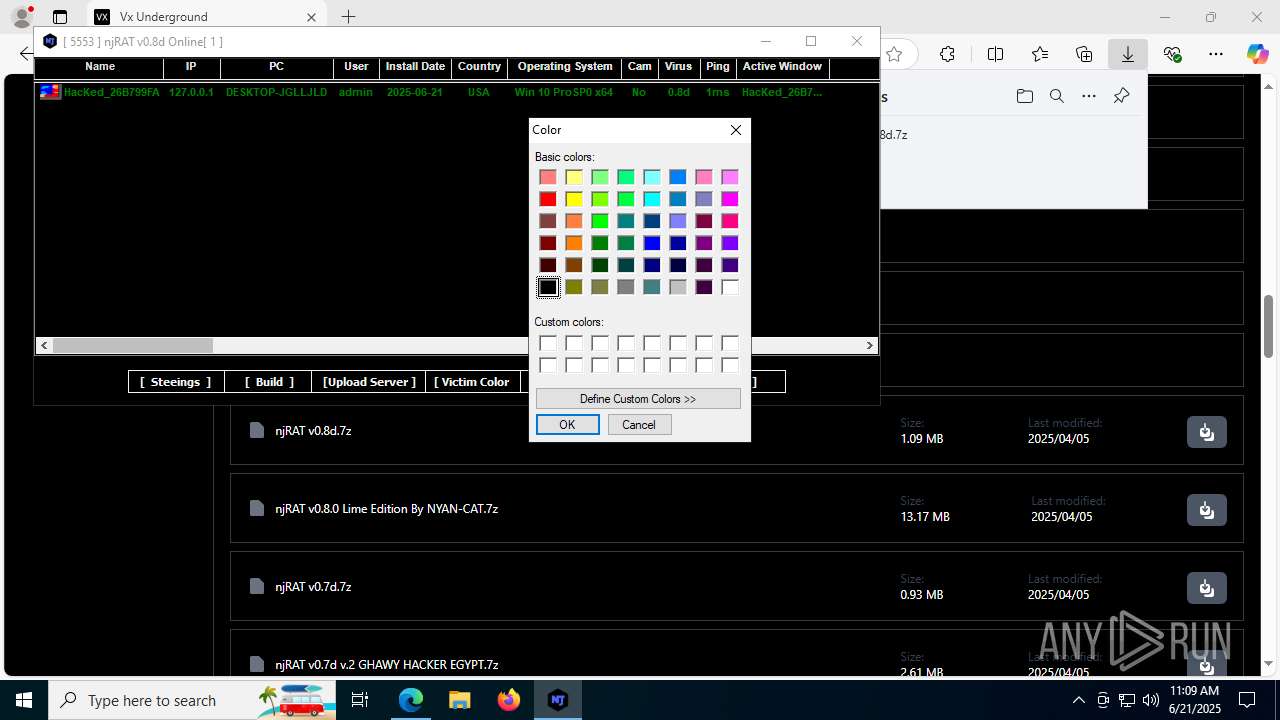1280x720 pixels.
Task: Toggle Edge split screen icon
Action: (995, 55)
